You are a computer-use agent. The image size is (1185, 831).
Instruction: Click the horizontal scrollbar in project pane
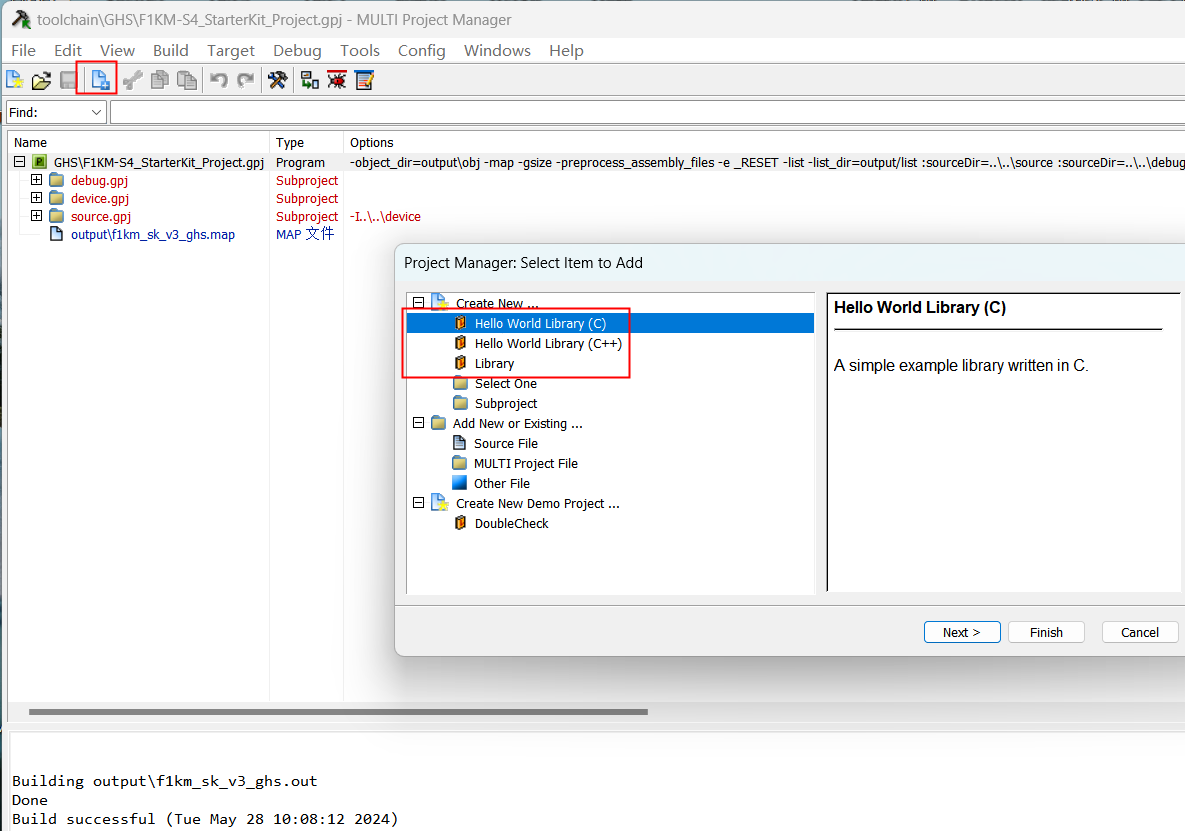[338, 712]
